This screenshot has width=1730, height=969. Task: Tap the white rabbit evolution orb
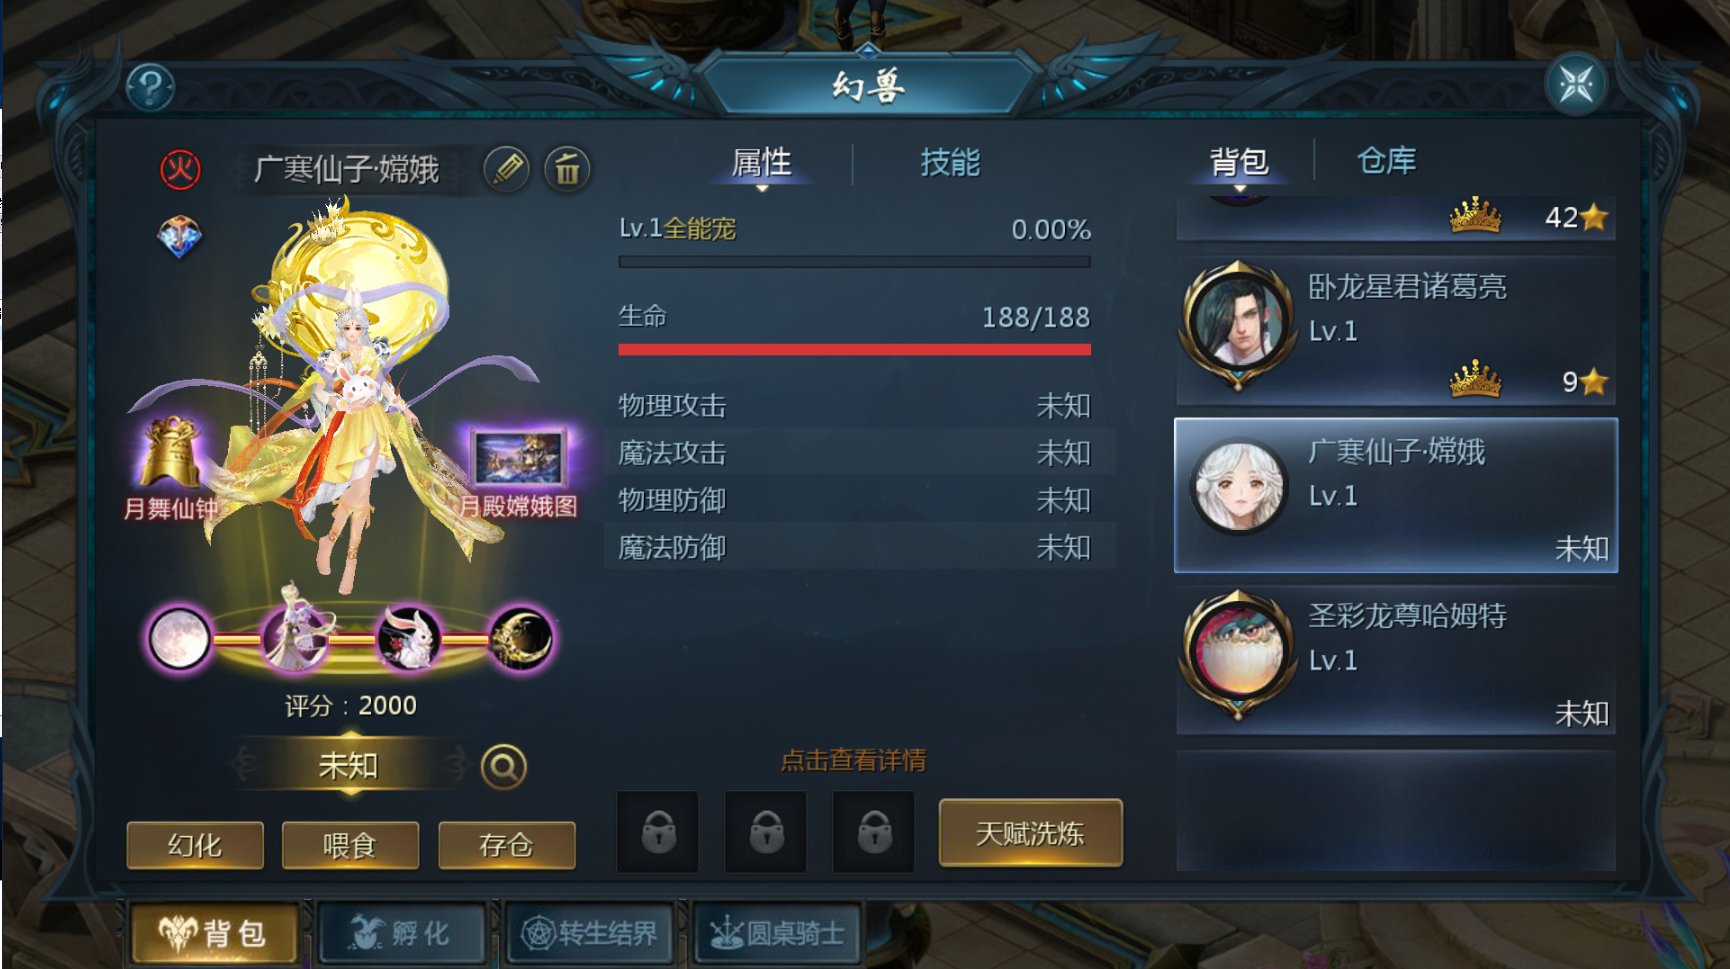click(x=408, y=638)
